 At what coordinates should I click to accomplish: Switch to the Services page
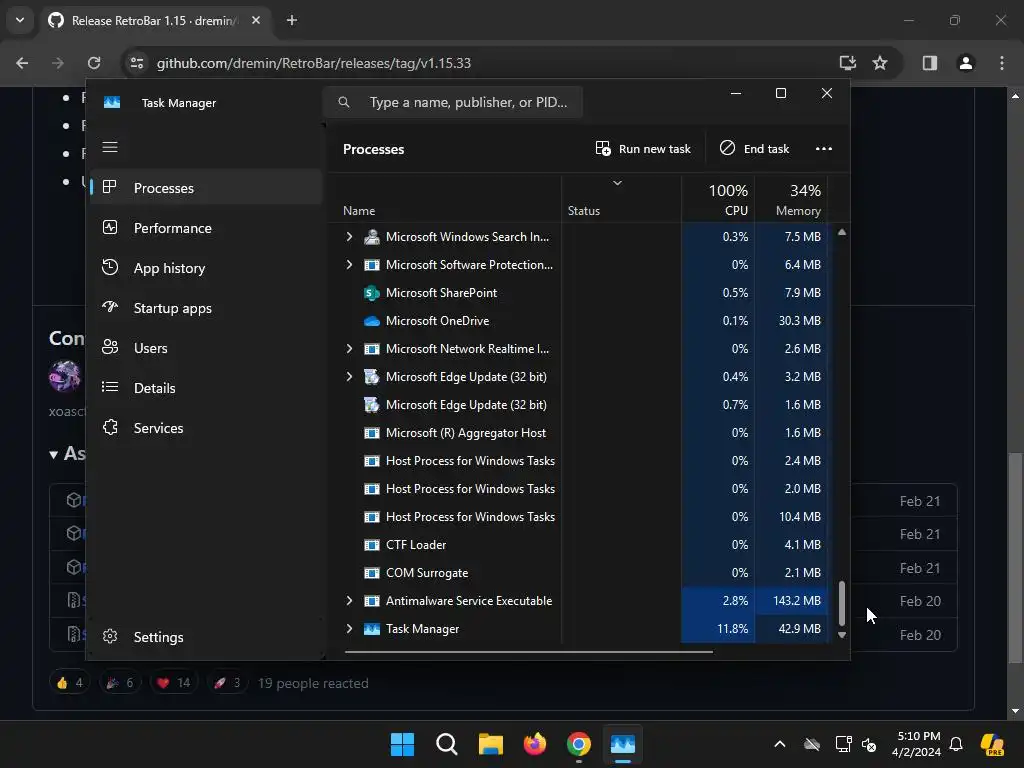[206, 428]
